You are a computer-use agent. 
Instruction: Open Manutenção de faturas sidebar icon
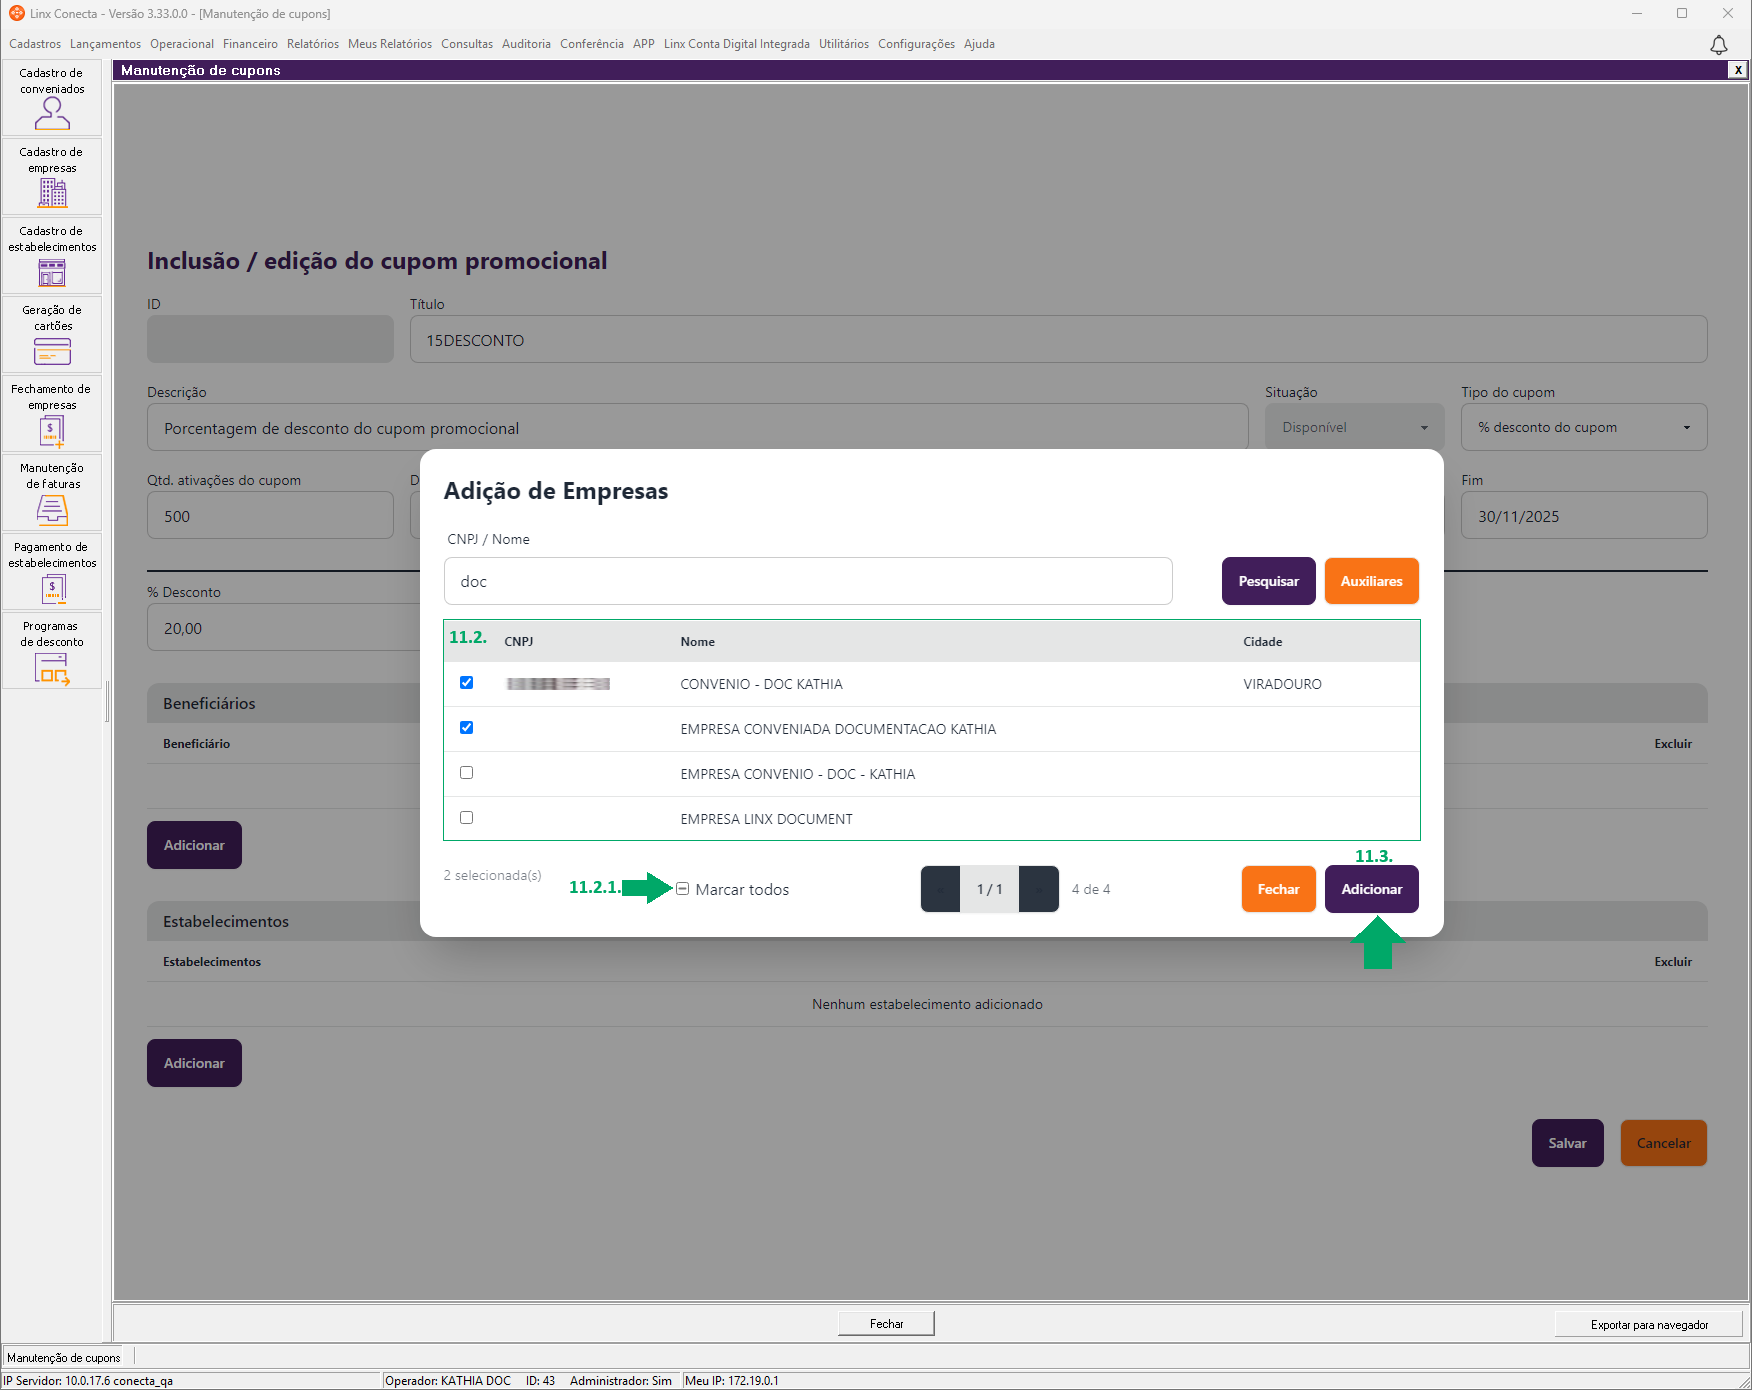[52, 493]
